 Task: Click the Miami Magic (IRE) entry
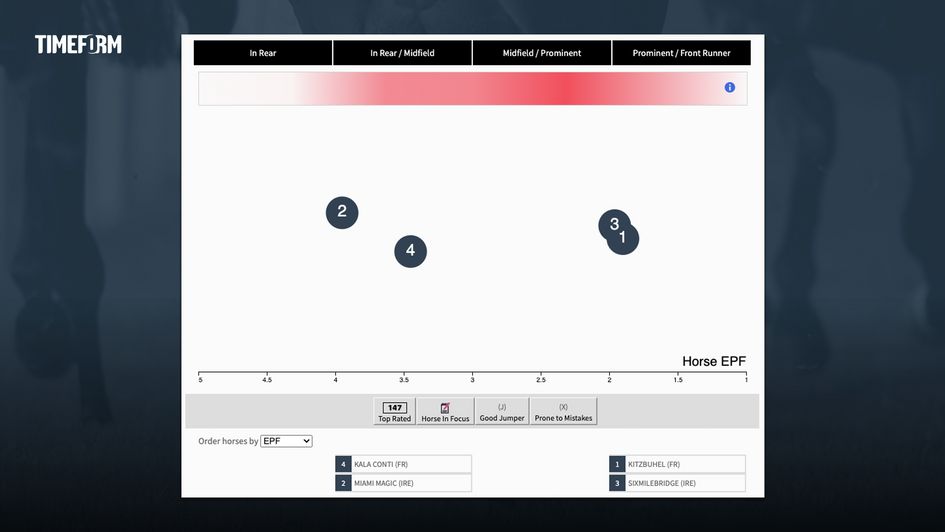click(x=411, y=483)
